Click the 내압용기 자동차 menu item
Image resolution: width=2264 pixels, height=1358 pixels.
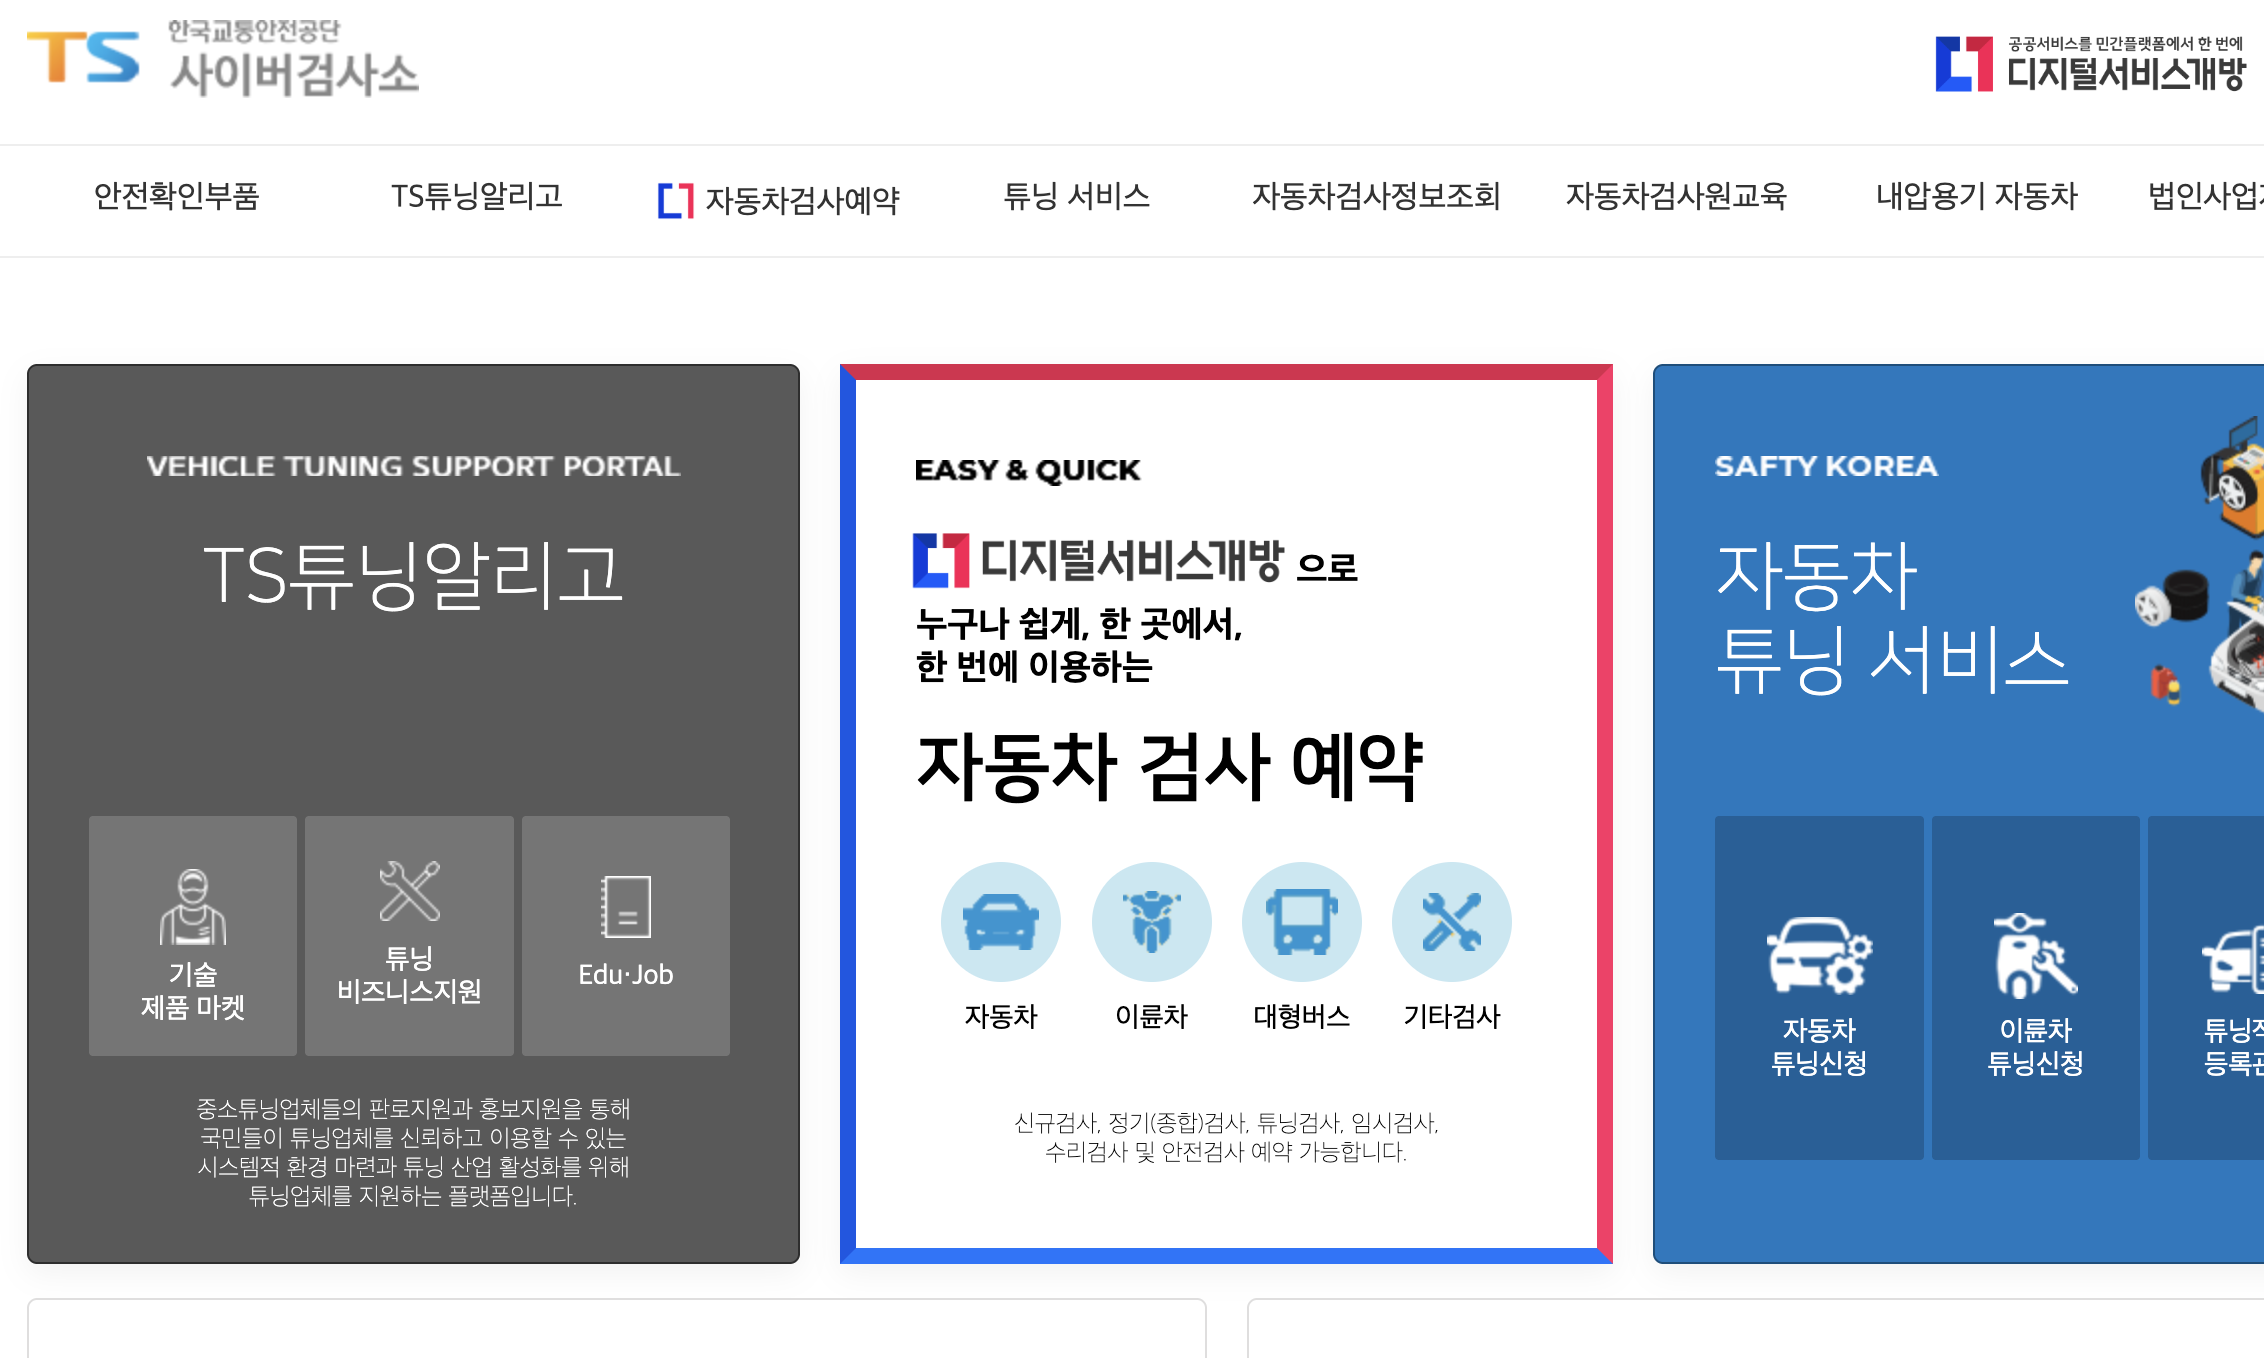pos(1976,196)
